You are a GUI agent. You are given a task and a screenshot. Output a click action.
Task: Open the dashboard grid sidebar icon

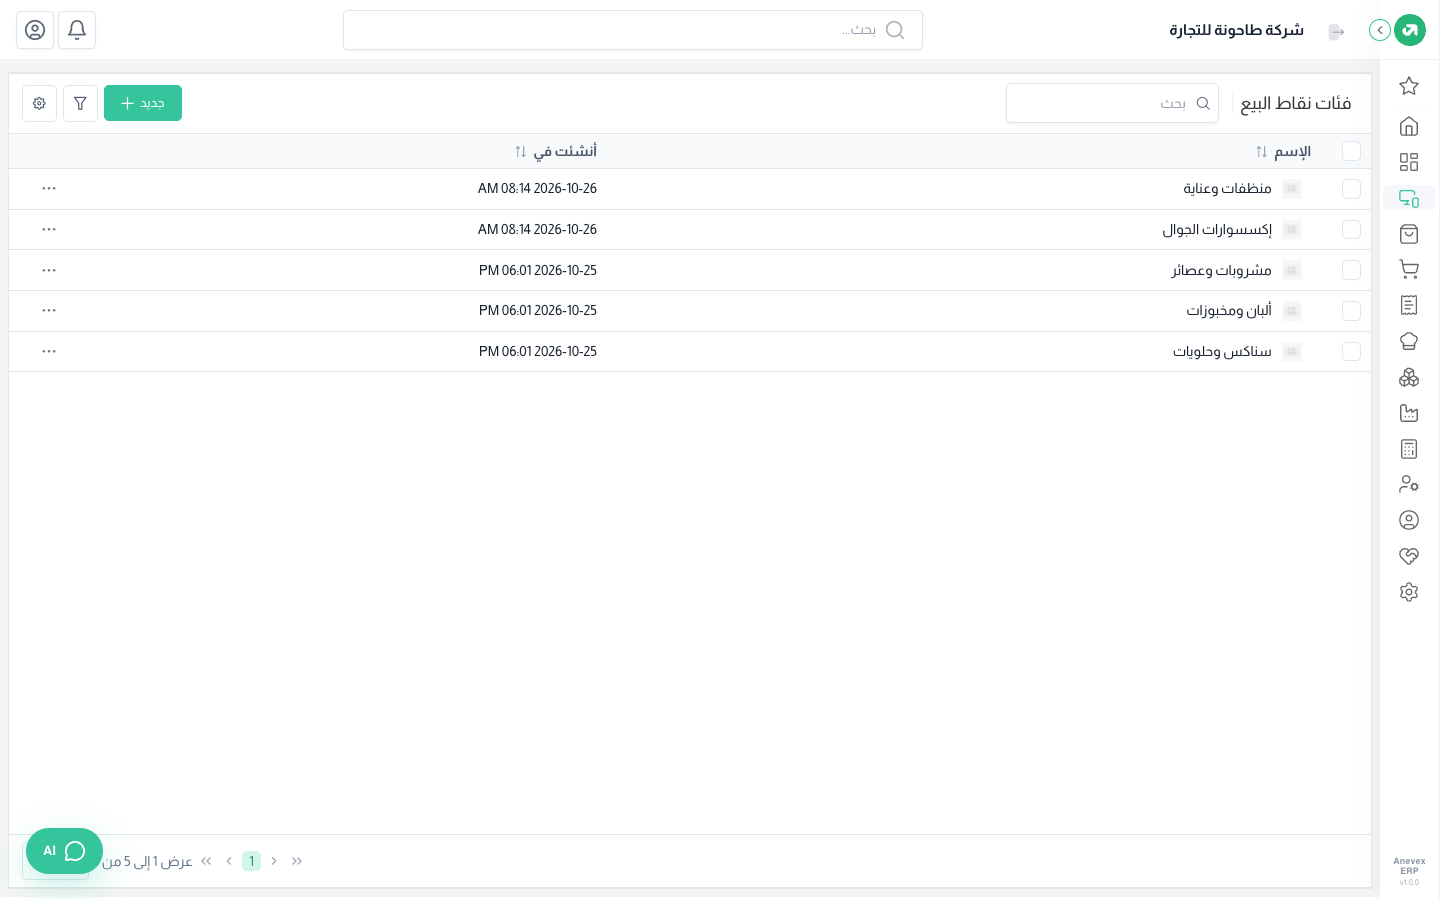[x=1409, y=162]
